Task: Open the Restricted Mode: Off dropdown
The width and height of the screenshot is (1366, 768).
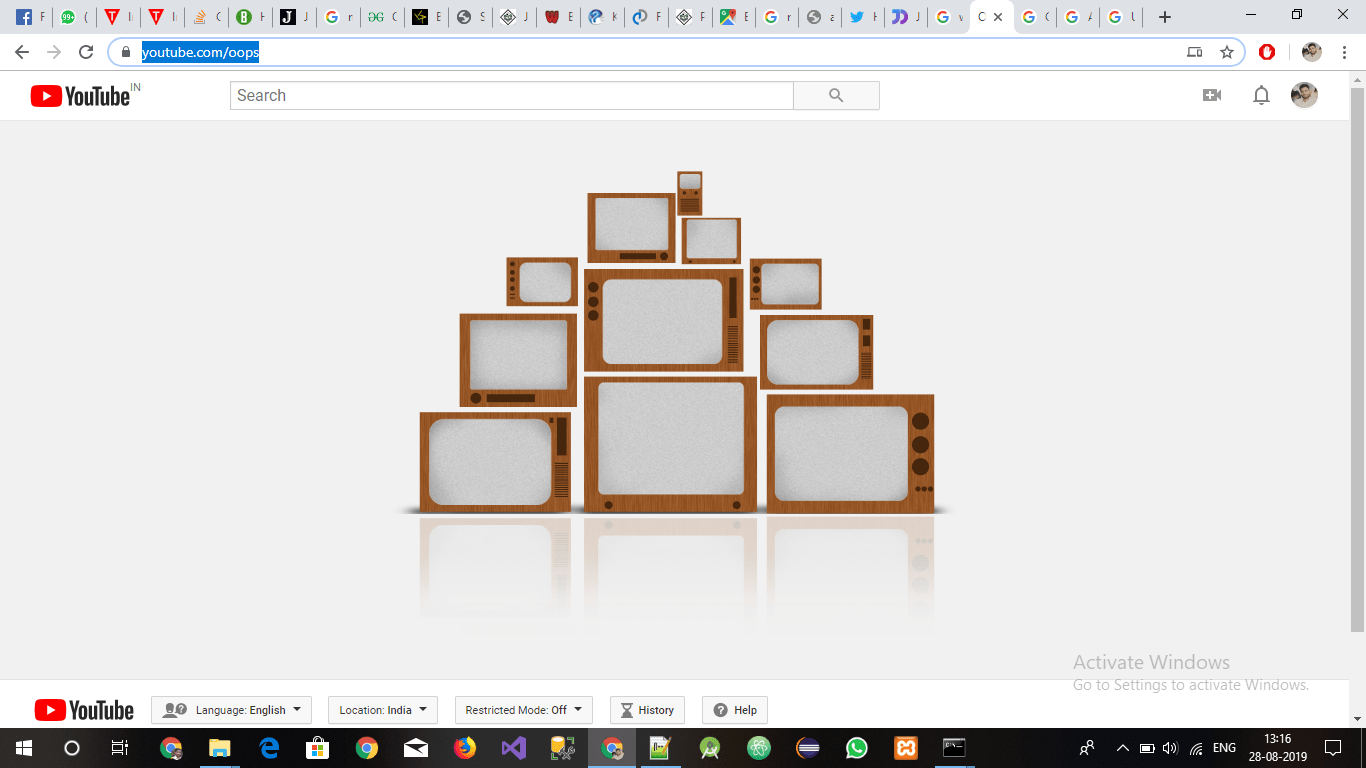Action: point(524,710)
